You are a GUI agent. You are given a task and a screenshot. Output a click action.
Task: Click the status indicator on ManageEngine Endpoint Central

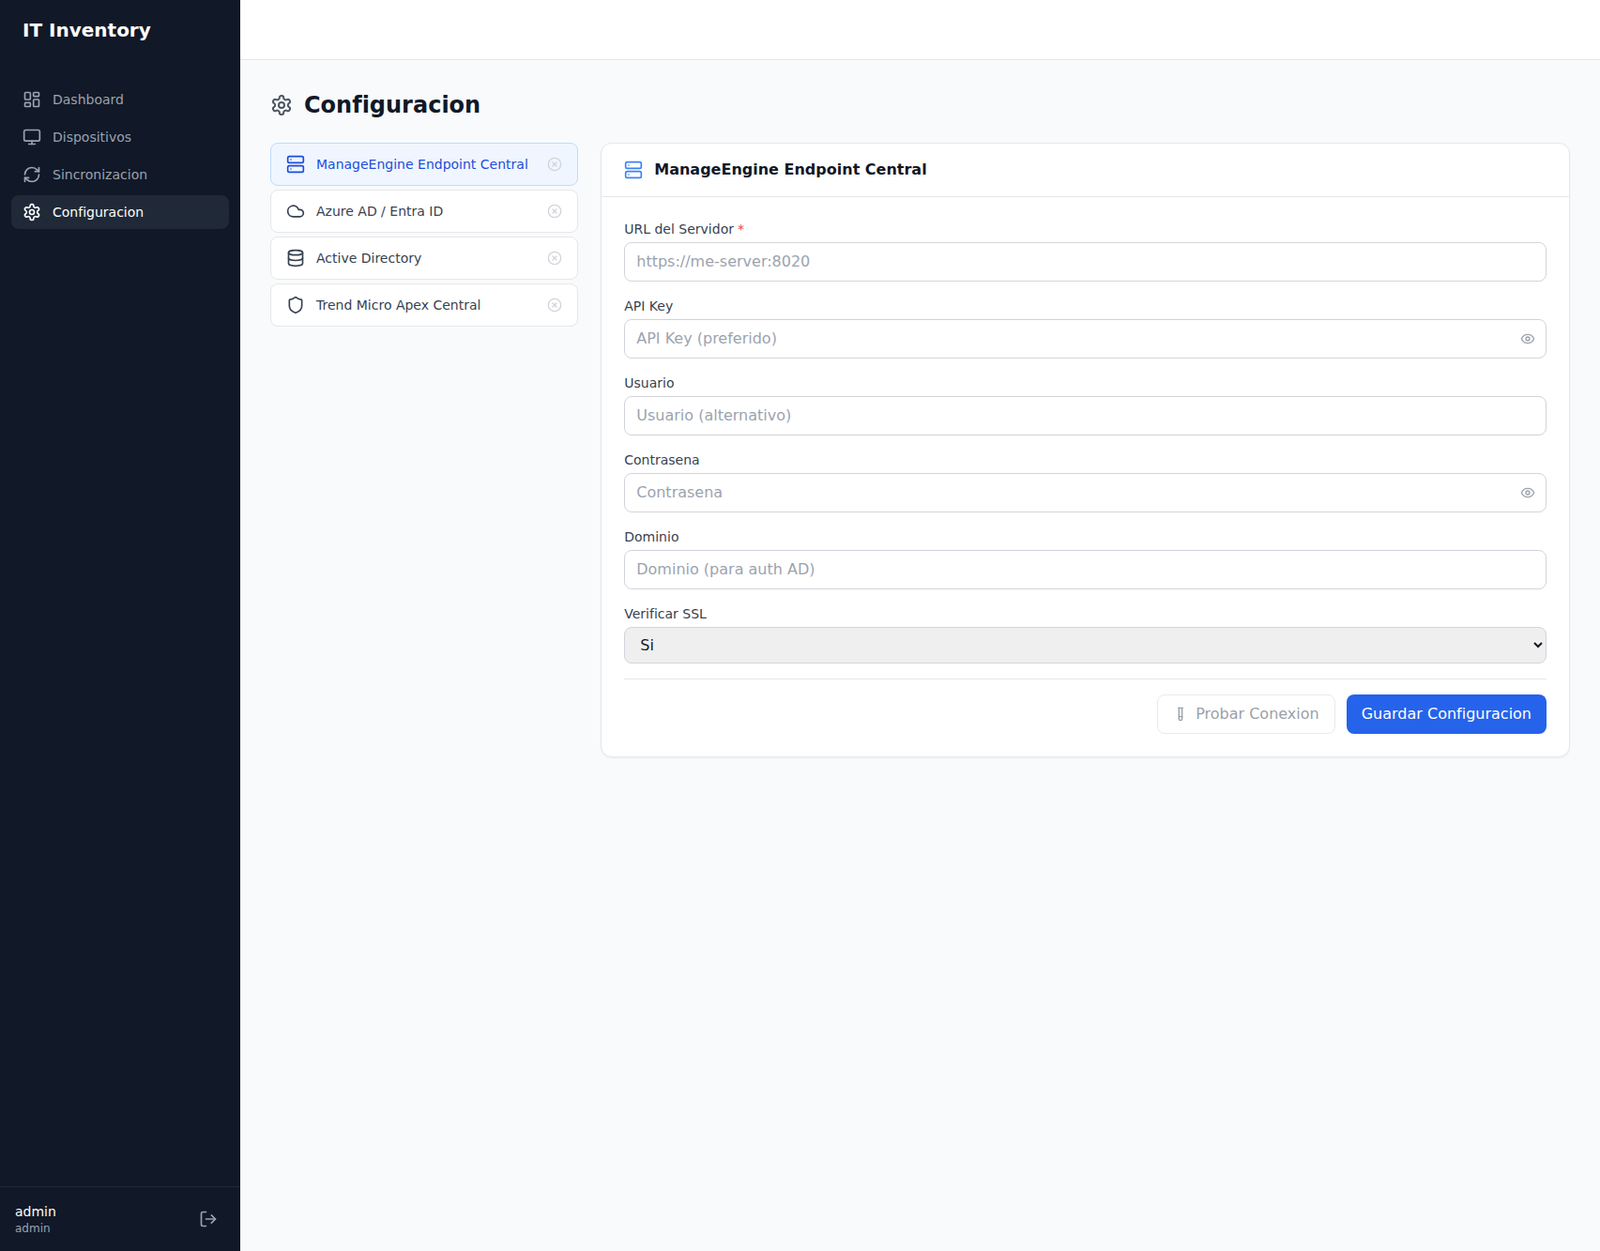[x=555, y=164]
